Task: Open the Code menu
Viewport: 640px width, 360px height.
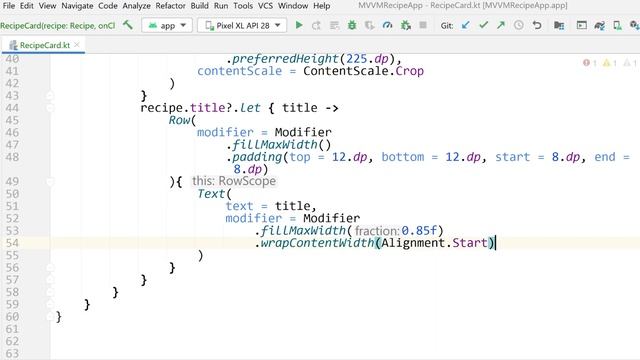Action: [x=108, y=6]
